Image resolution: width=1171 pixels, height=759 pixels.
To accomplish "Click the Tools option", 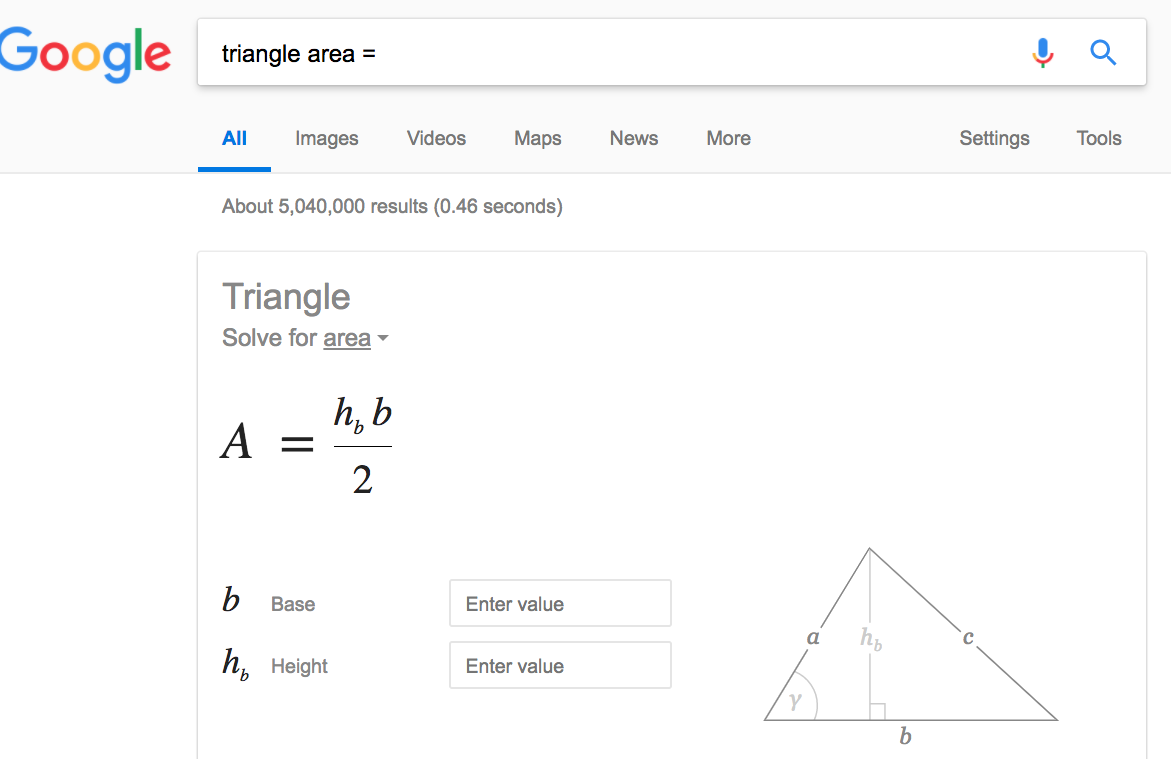I will 1098,138.
